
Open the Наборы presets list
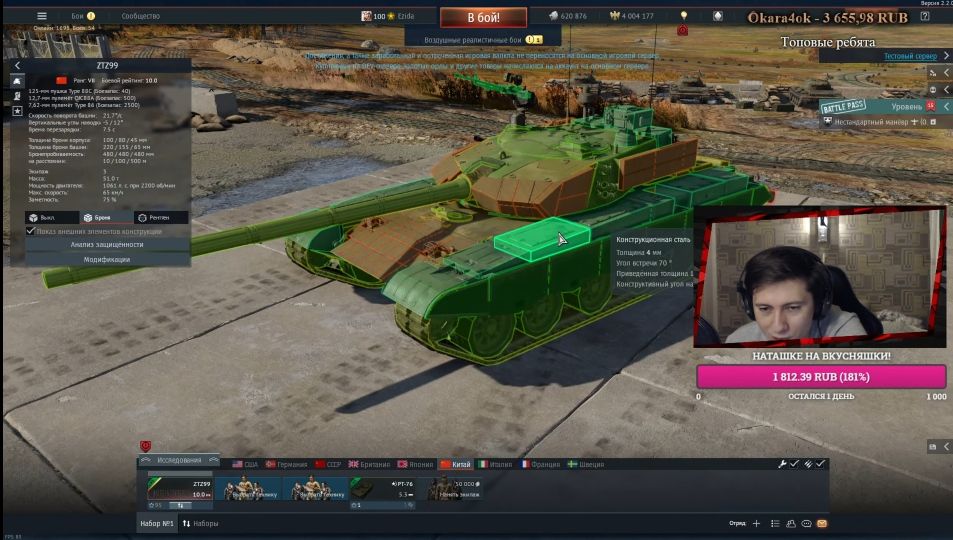(201, 523)
